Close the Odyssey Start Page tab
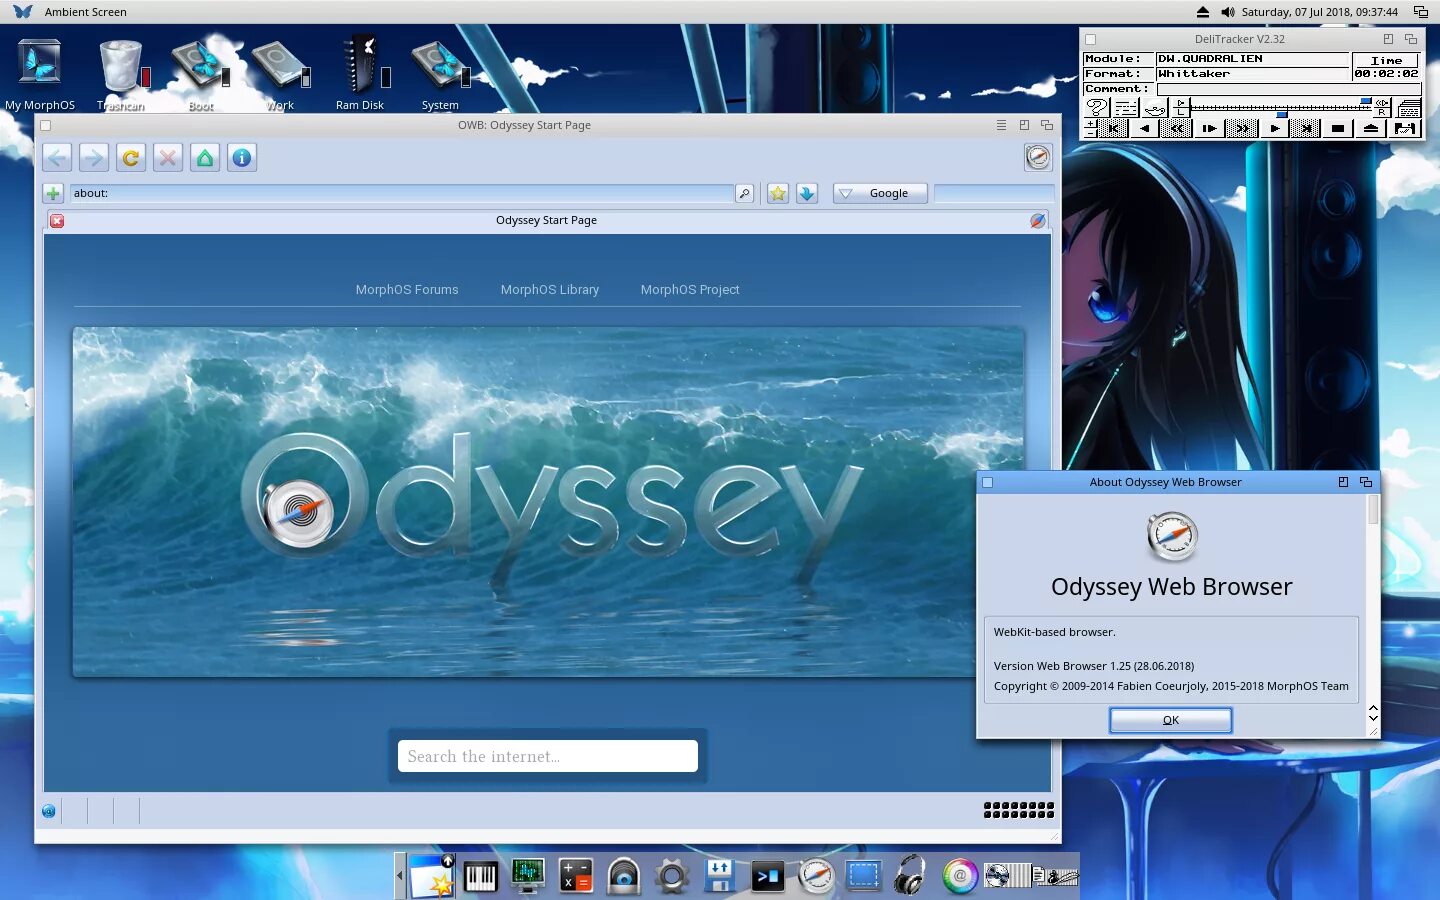 coord(57,220)
